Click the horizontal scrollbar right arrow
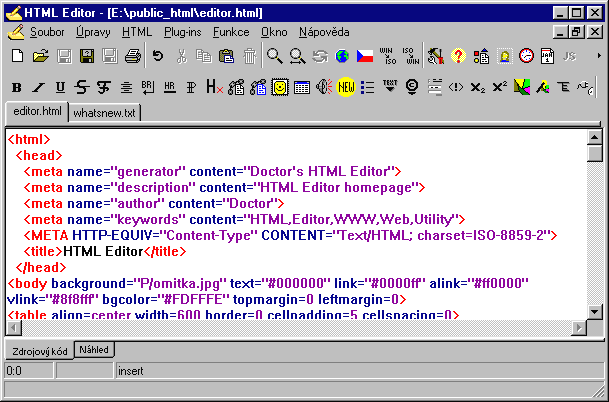This screenshot has width=609, height=402. (x=579, y=328)
